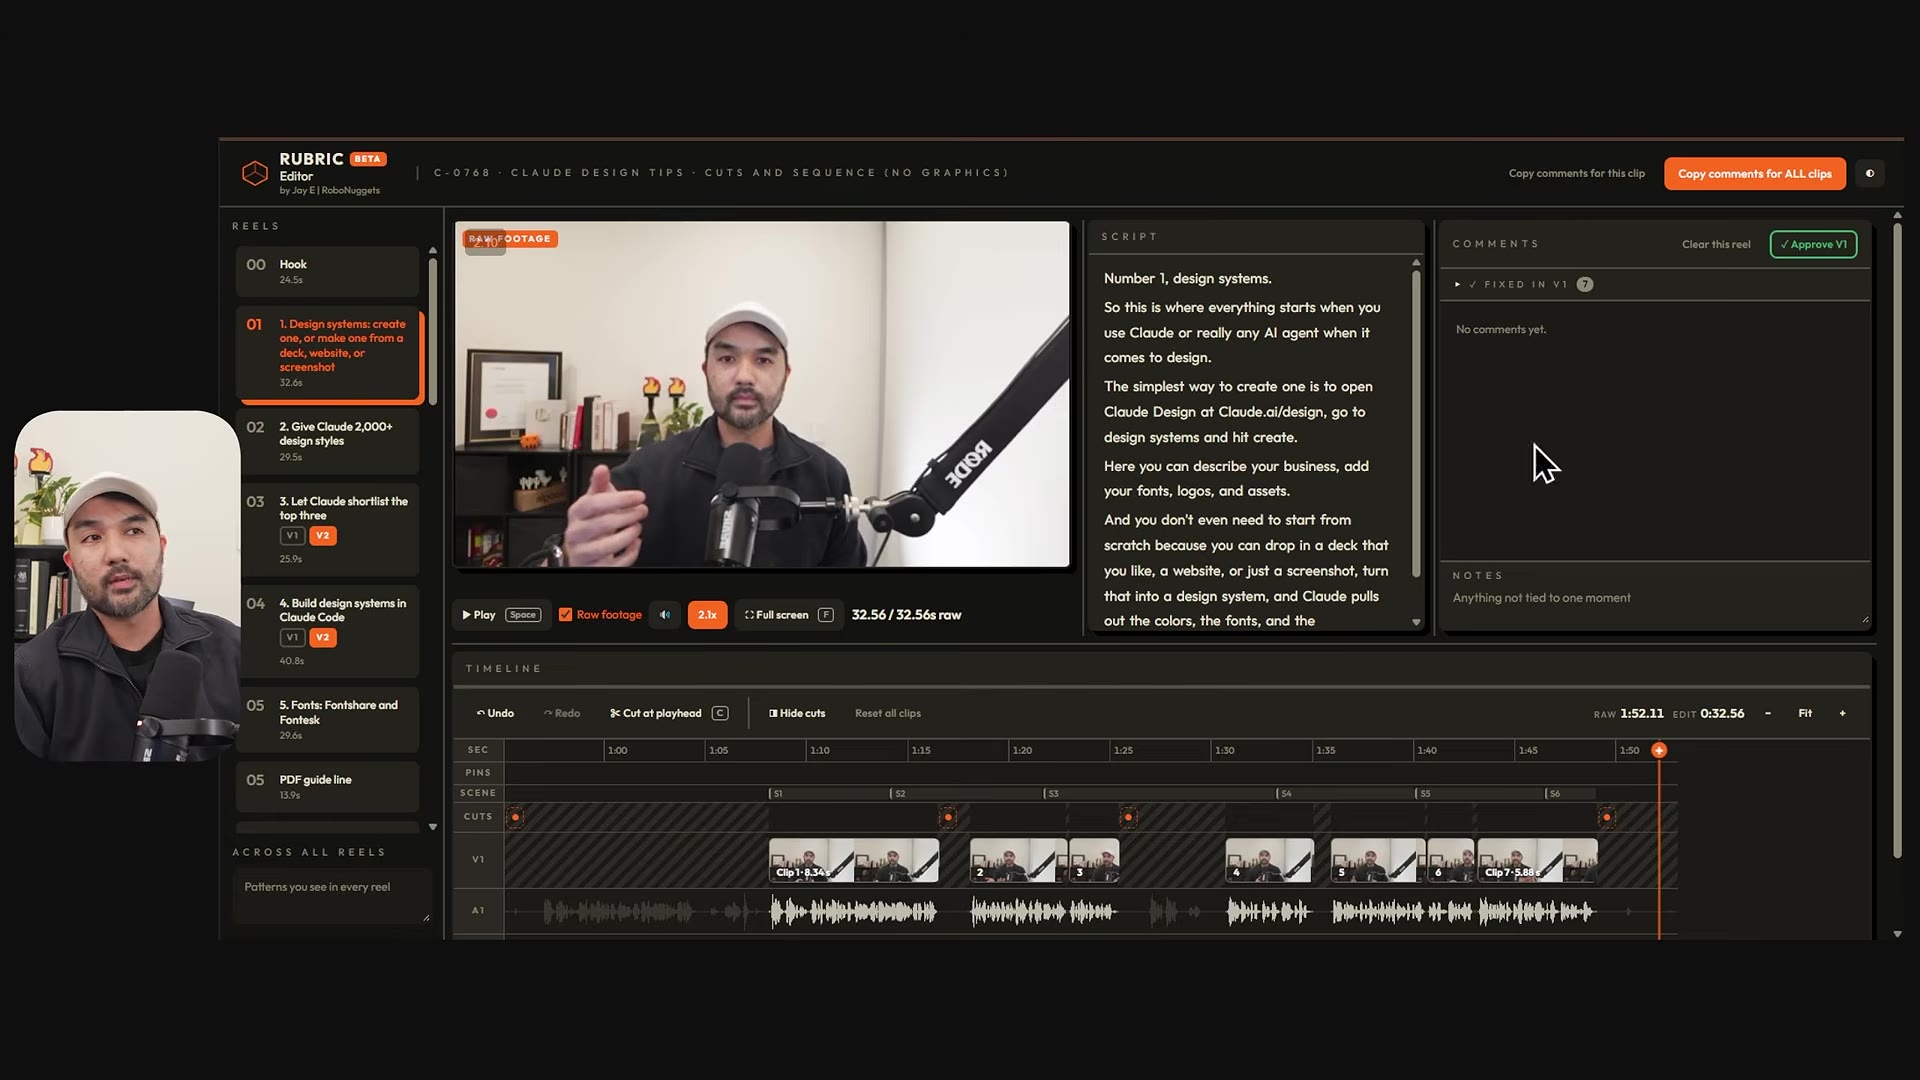Fit the timeline zoom
1920x1080 pixels.
[x=1805, y=713]
